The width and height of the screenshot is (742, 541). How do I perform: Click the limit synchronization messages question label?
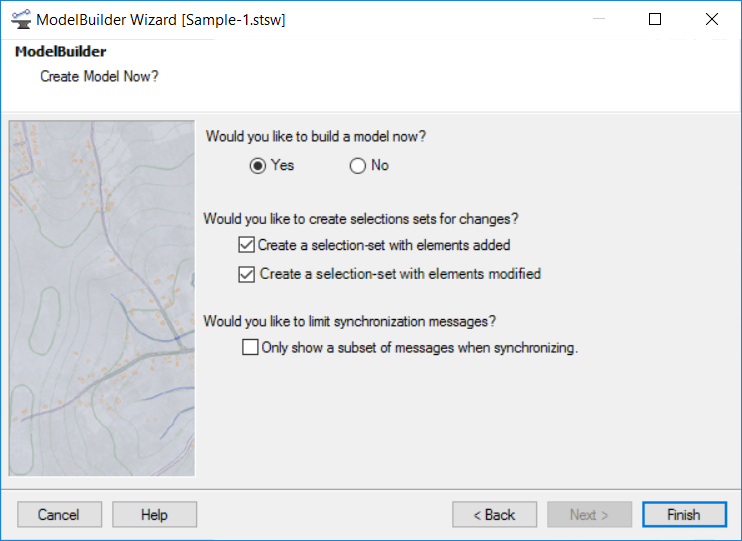tap(350, 321)
